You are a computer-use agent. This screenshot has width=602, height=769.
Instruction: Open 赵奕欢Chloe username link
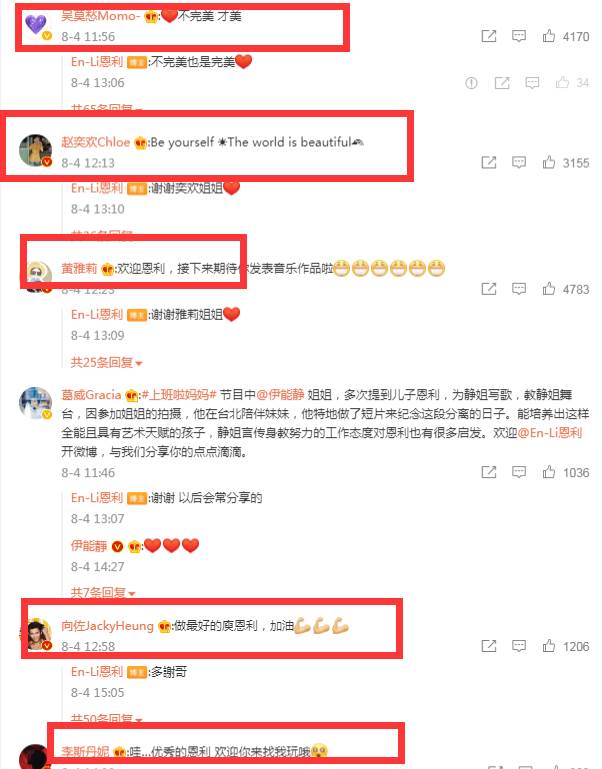[x=96, y=142]
